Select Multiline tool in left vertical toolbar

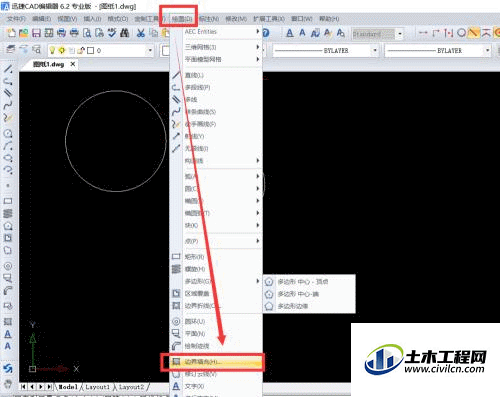pyautogui.click(x=8, y=93)
